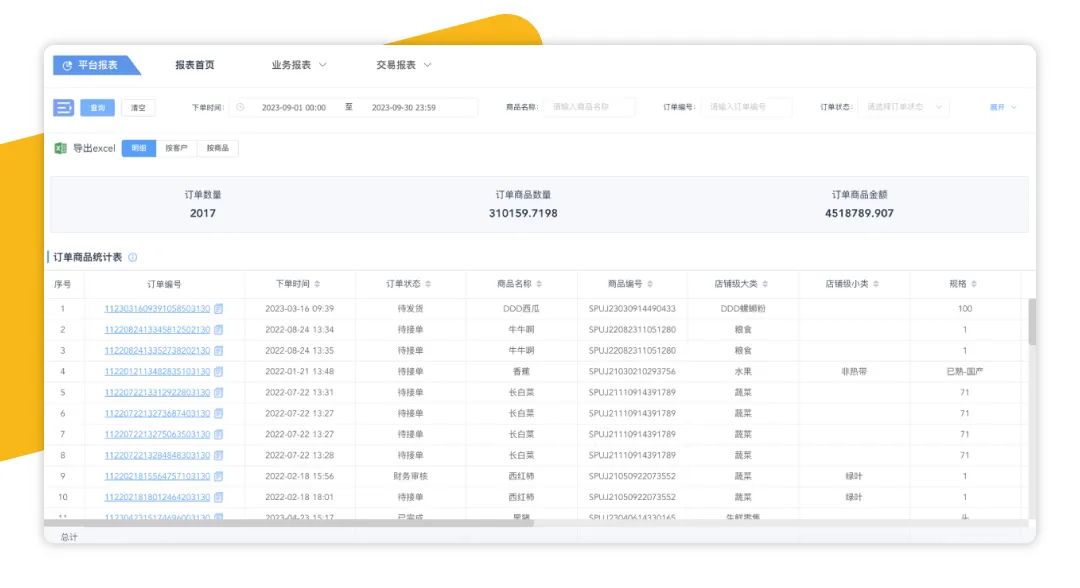This screenshot has width=1080, height=588.
Task: Open the order link in row 9
Action: (x=157, y=476)
